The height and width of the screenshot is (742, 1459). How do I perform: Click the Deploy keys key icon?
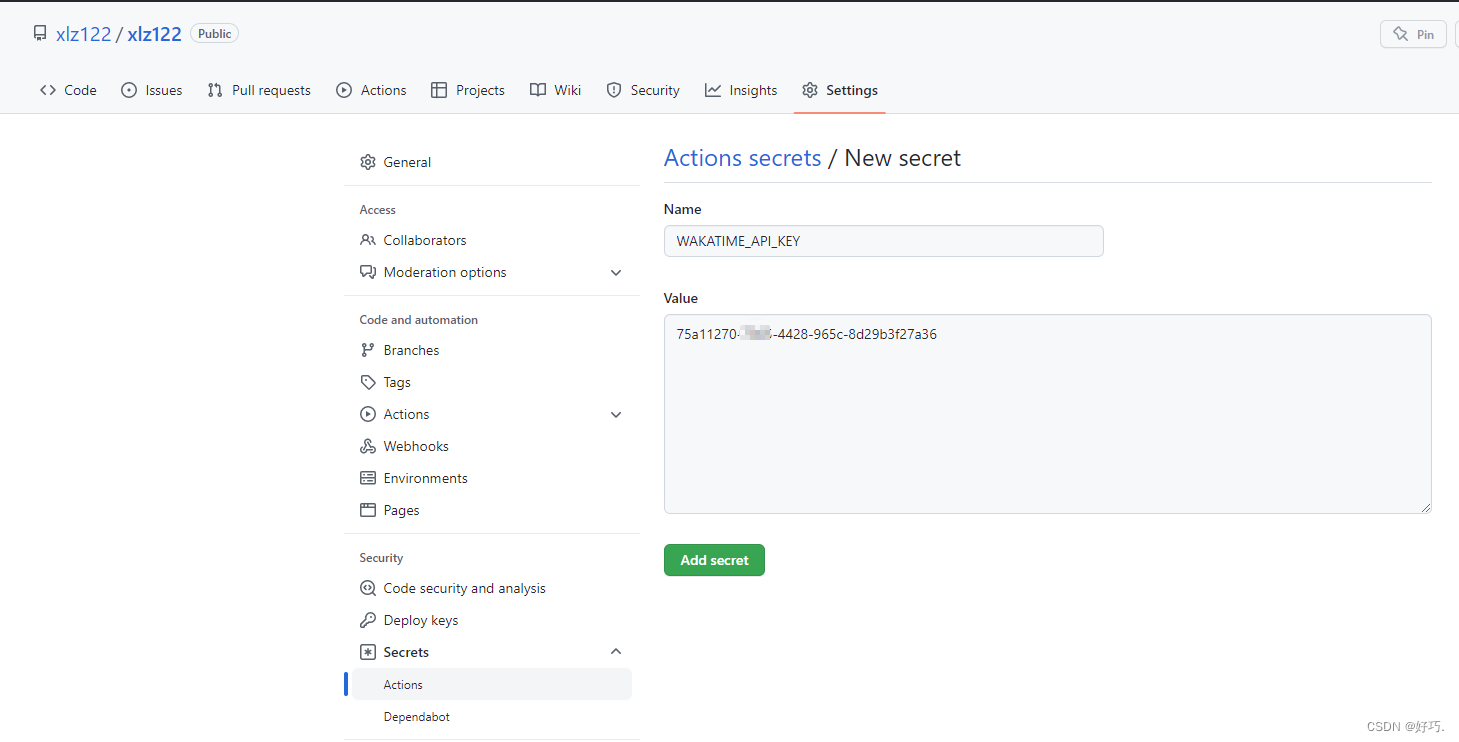pyautogui.click(x=368, y=620)
